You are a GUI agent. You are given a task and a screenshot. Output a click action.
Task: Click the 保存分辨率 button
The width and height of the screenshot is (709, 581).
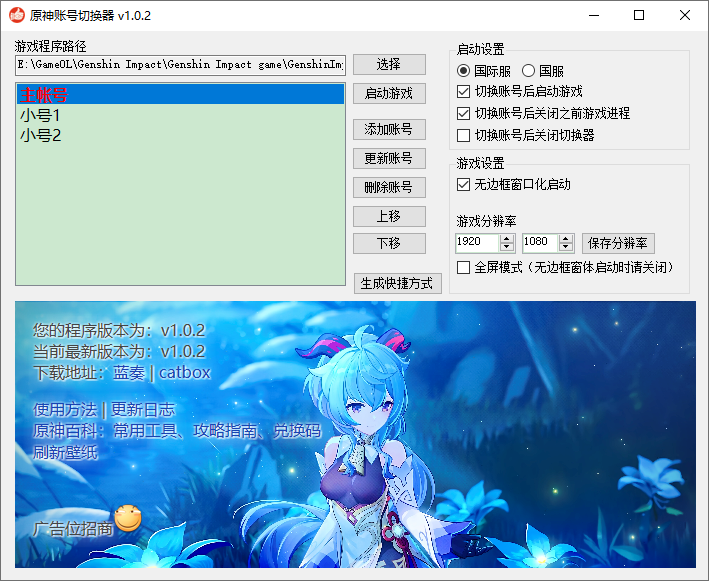pos(618,244)
